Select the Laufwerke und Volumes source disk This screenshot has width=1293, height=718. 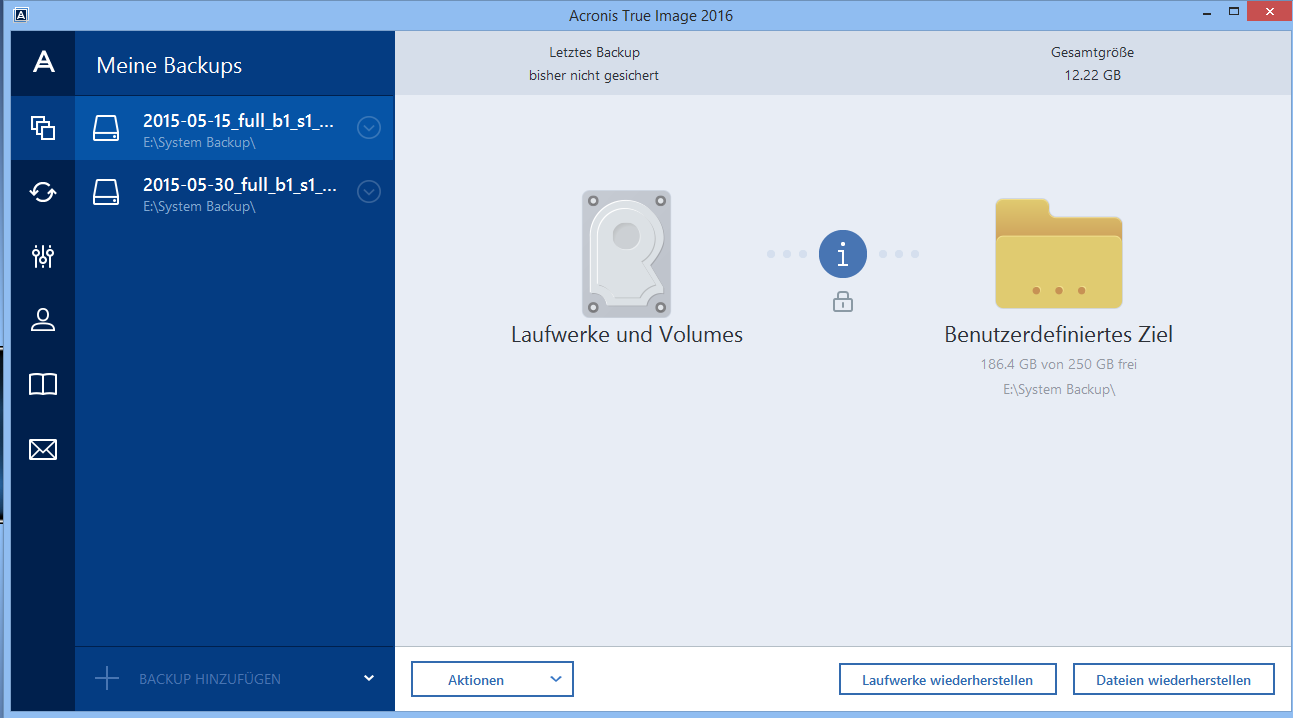pos(626,255)
